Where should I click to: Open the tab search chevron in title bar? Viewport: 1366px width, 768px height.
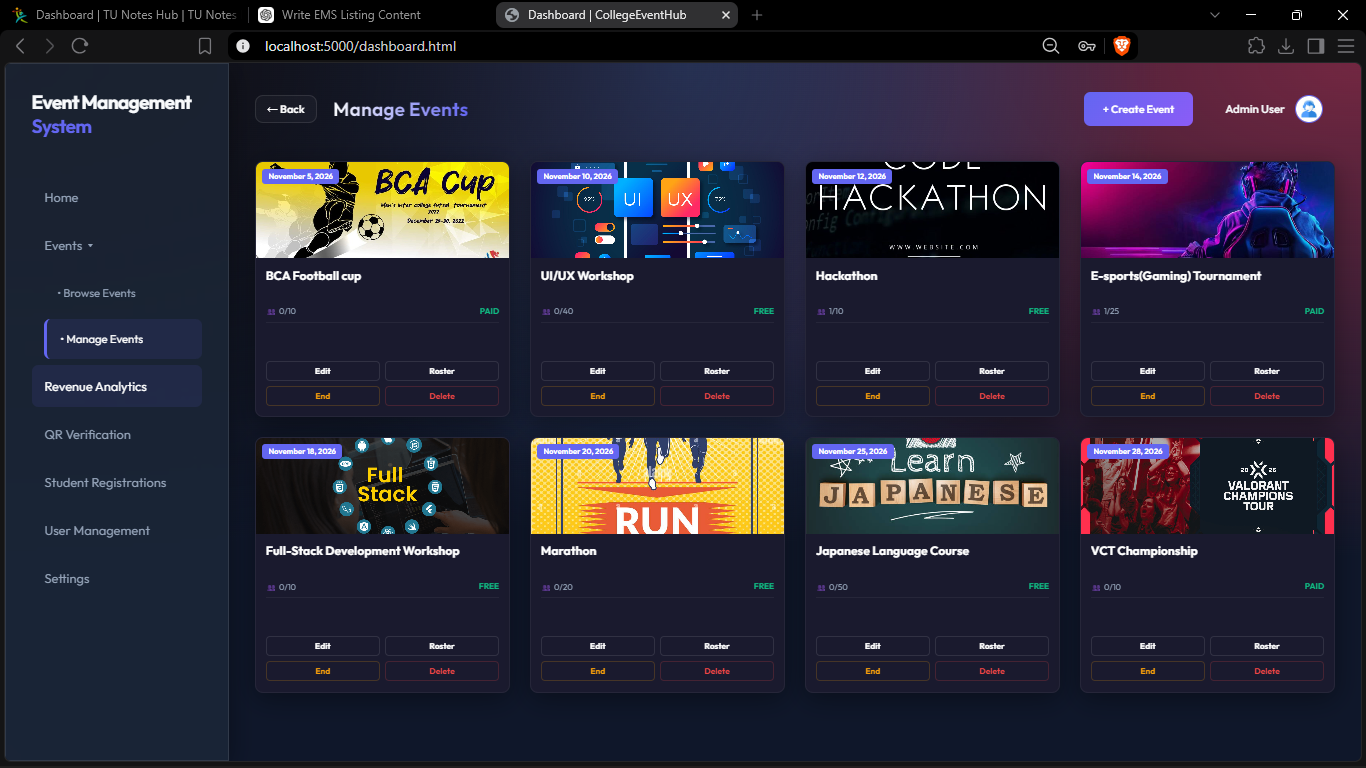[1215, 15]
